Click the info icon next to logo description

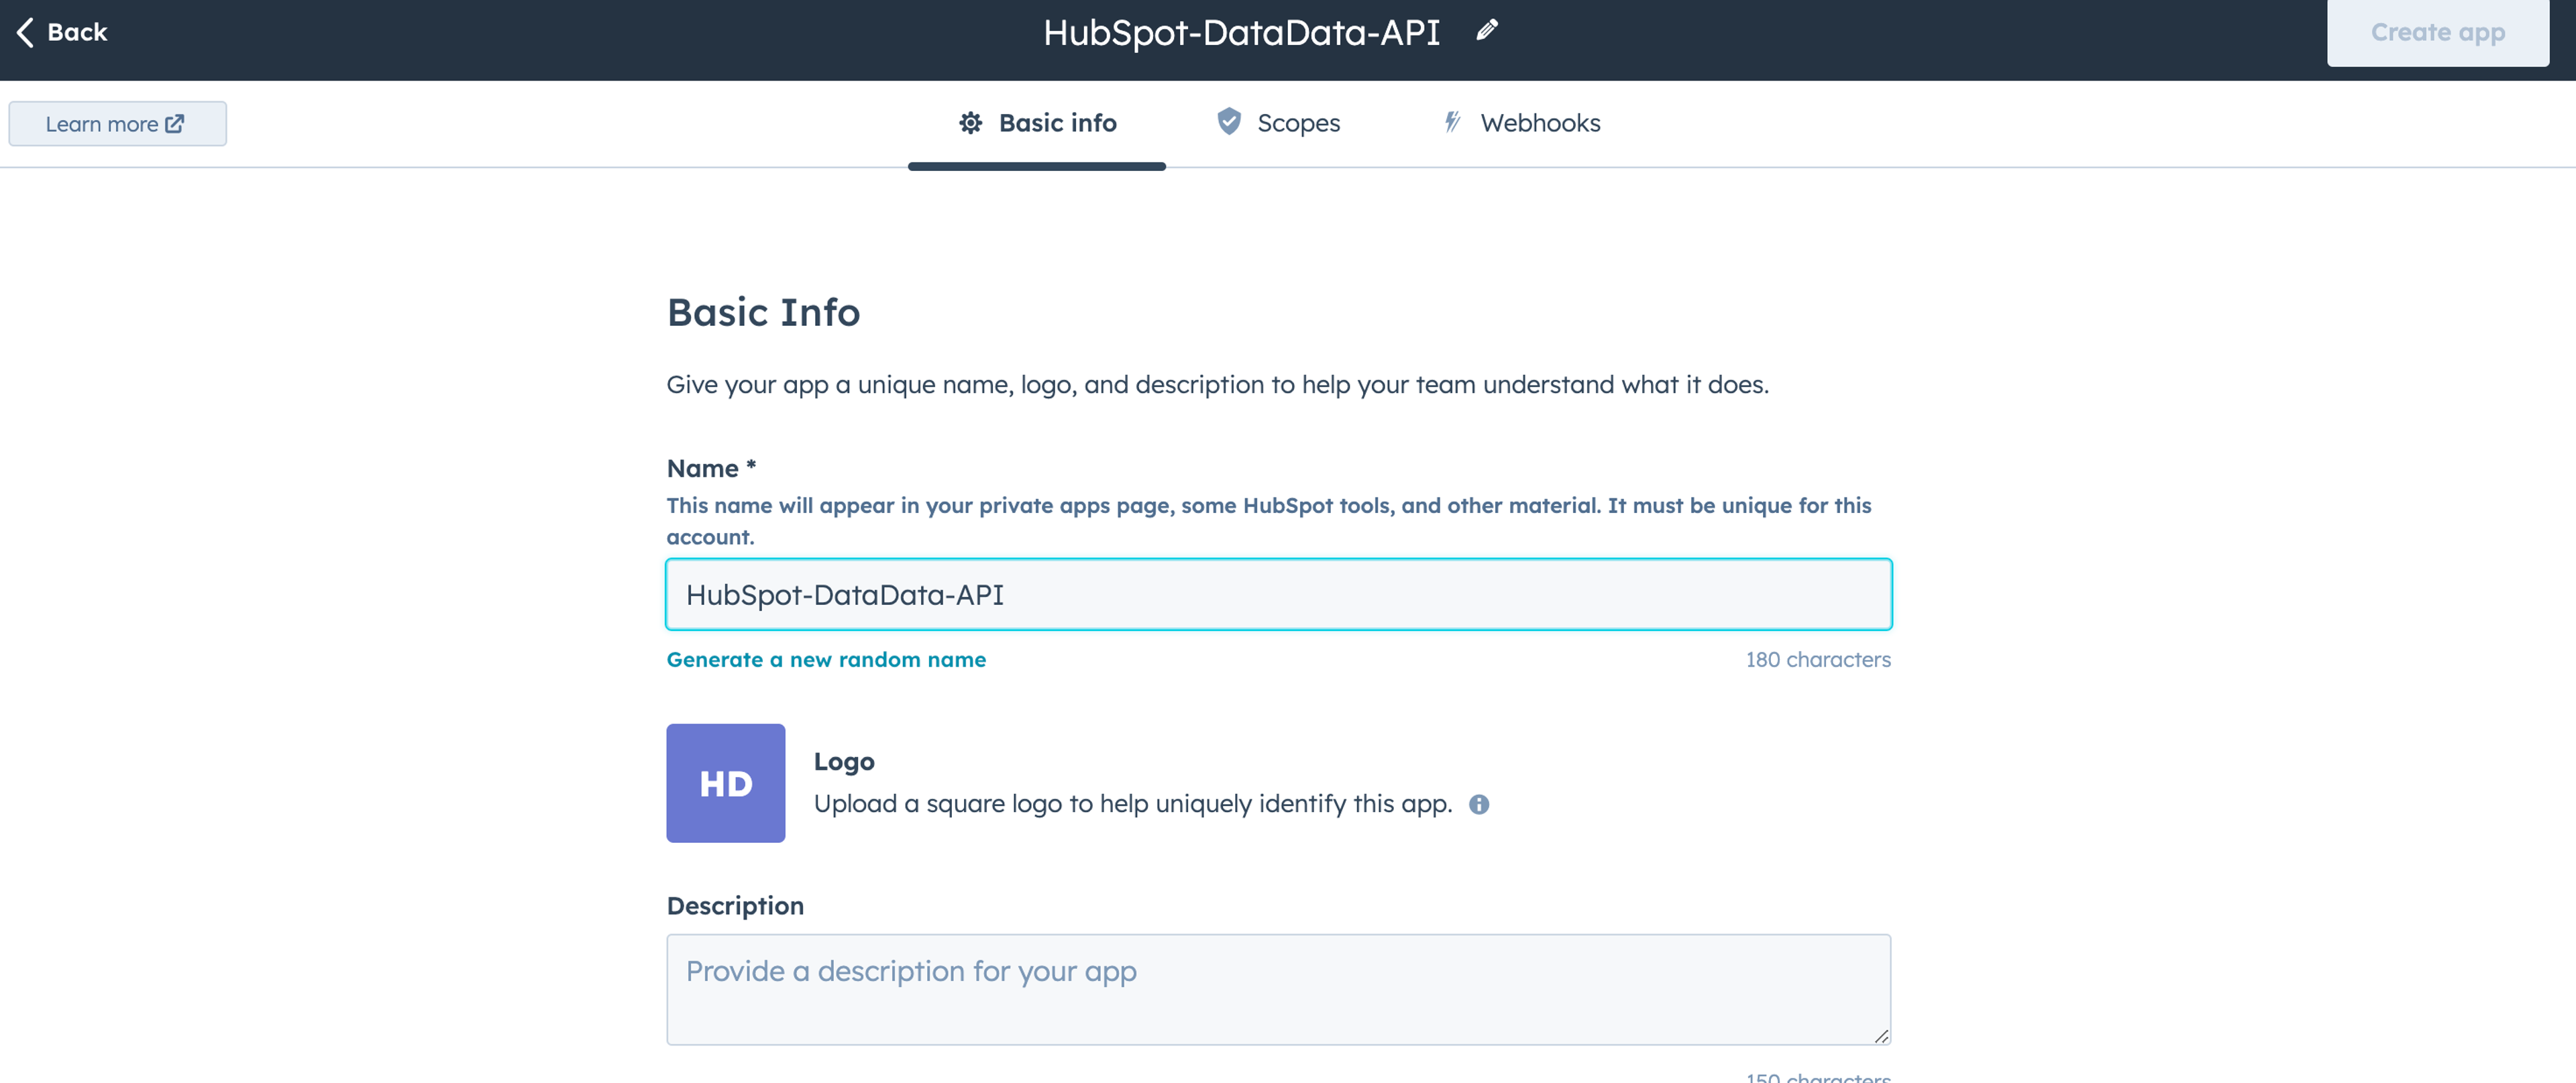tap(1479, 805)
